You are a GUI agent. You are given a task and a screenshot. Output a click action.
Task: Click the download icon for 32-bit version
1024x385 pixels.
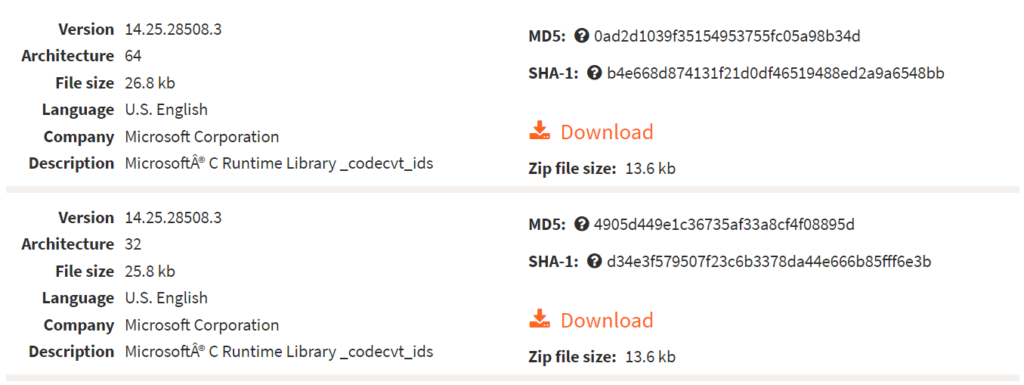540,320
